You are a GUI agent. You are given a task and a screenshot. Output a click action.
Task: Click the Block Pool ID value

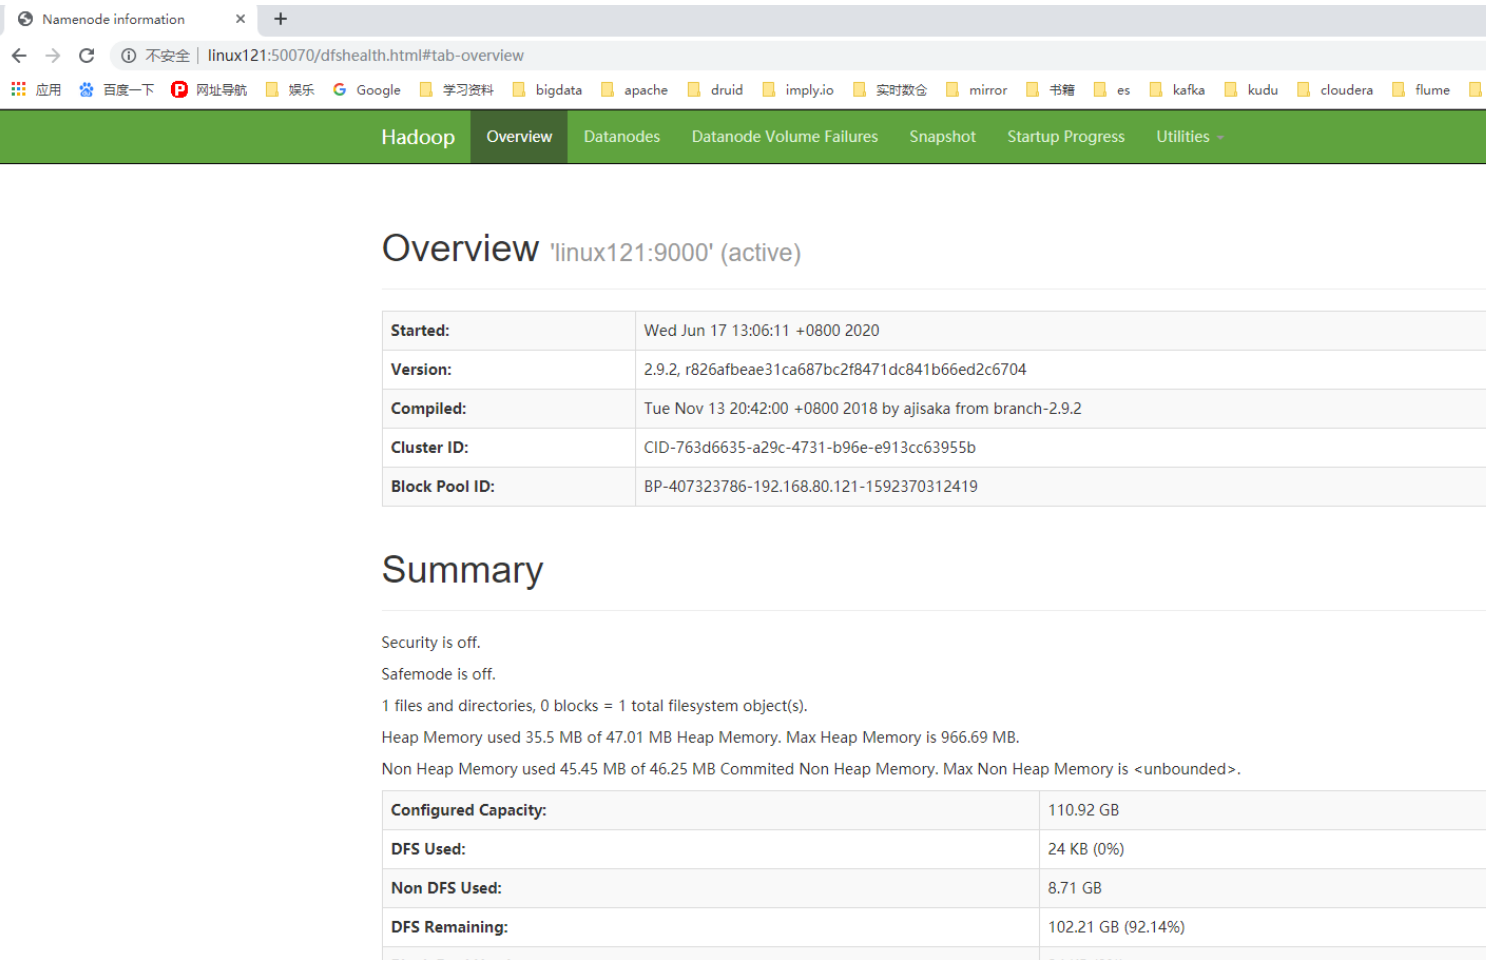[x=811, y=487]
